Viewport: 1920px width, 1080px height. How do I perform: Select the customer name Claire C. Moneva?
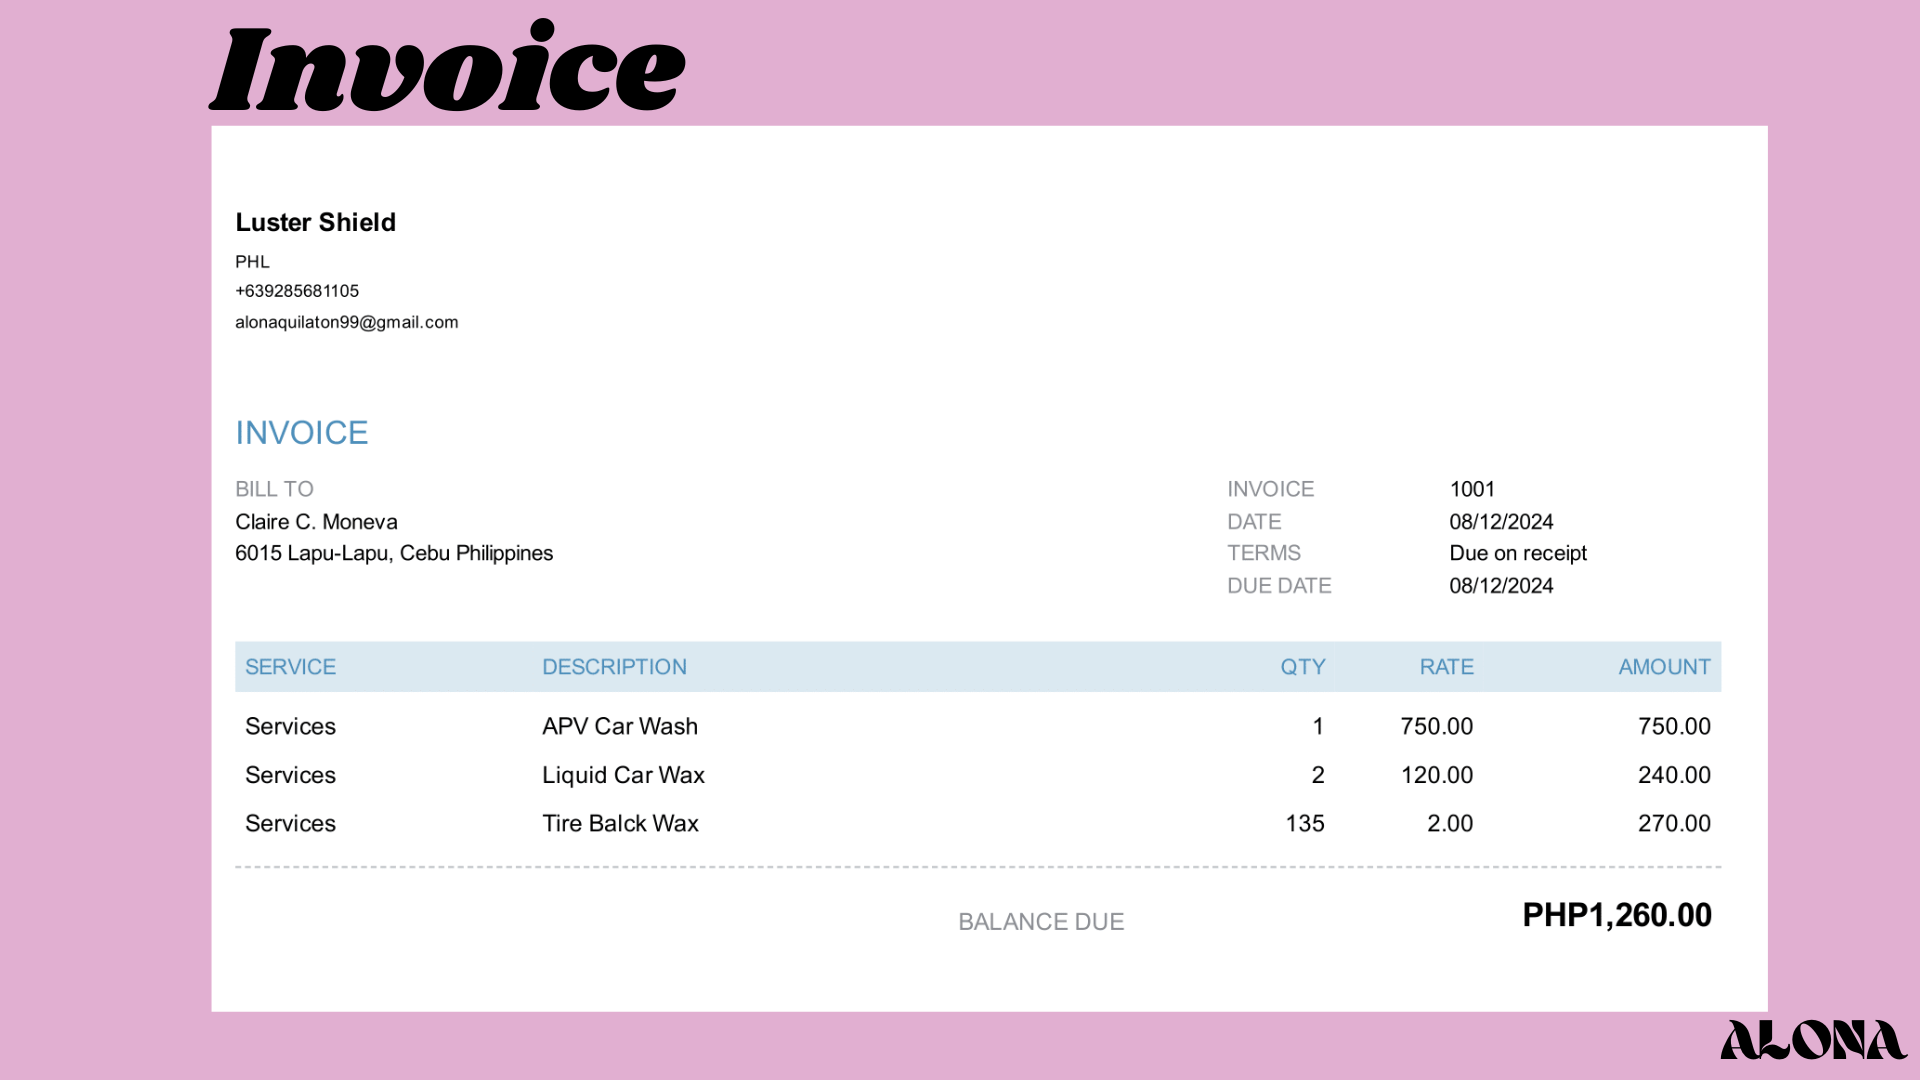(x=316, y=522)
